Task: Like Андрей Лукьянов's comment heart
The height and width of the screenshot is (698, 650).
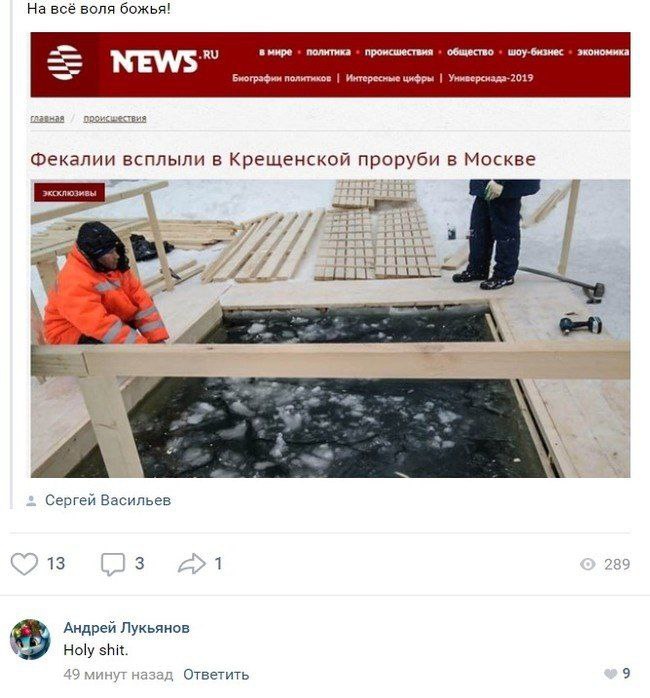Action: (x=610, y=674)
